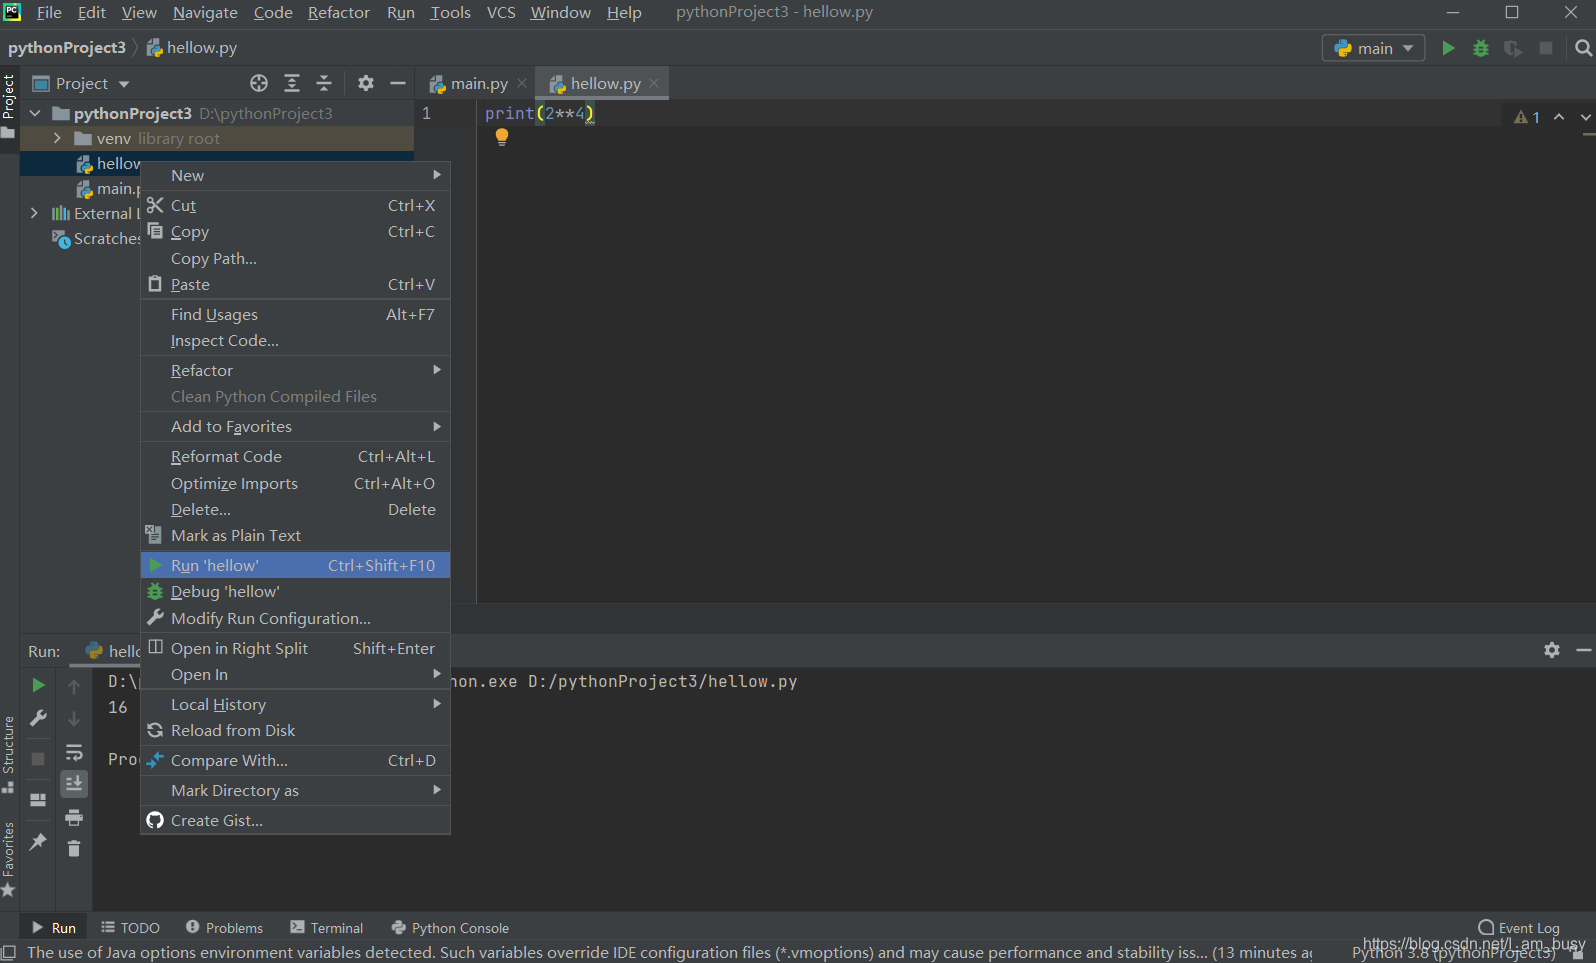Image resolution: width=1596 pixels, height=963 pixels.
Task: Choose Run 'hellow' from context menu
Action: tap(295, 565)
